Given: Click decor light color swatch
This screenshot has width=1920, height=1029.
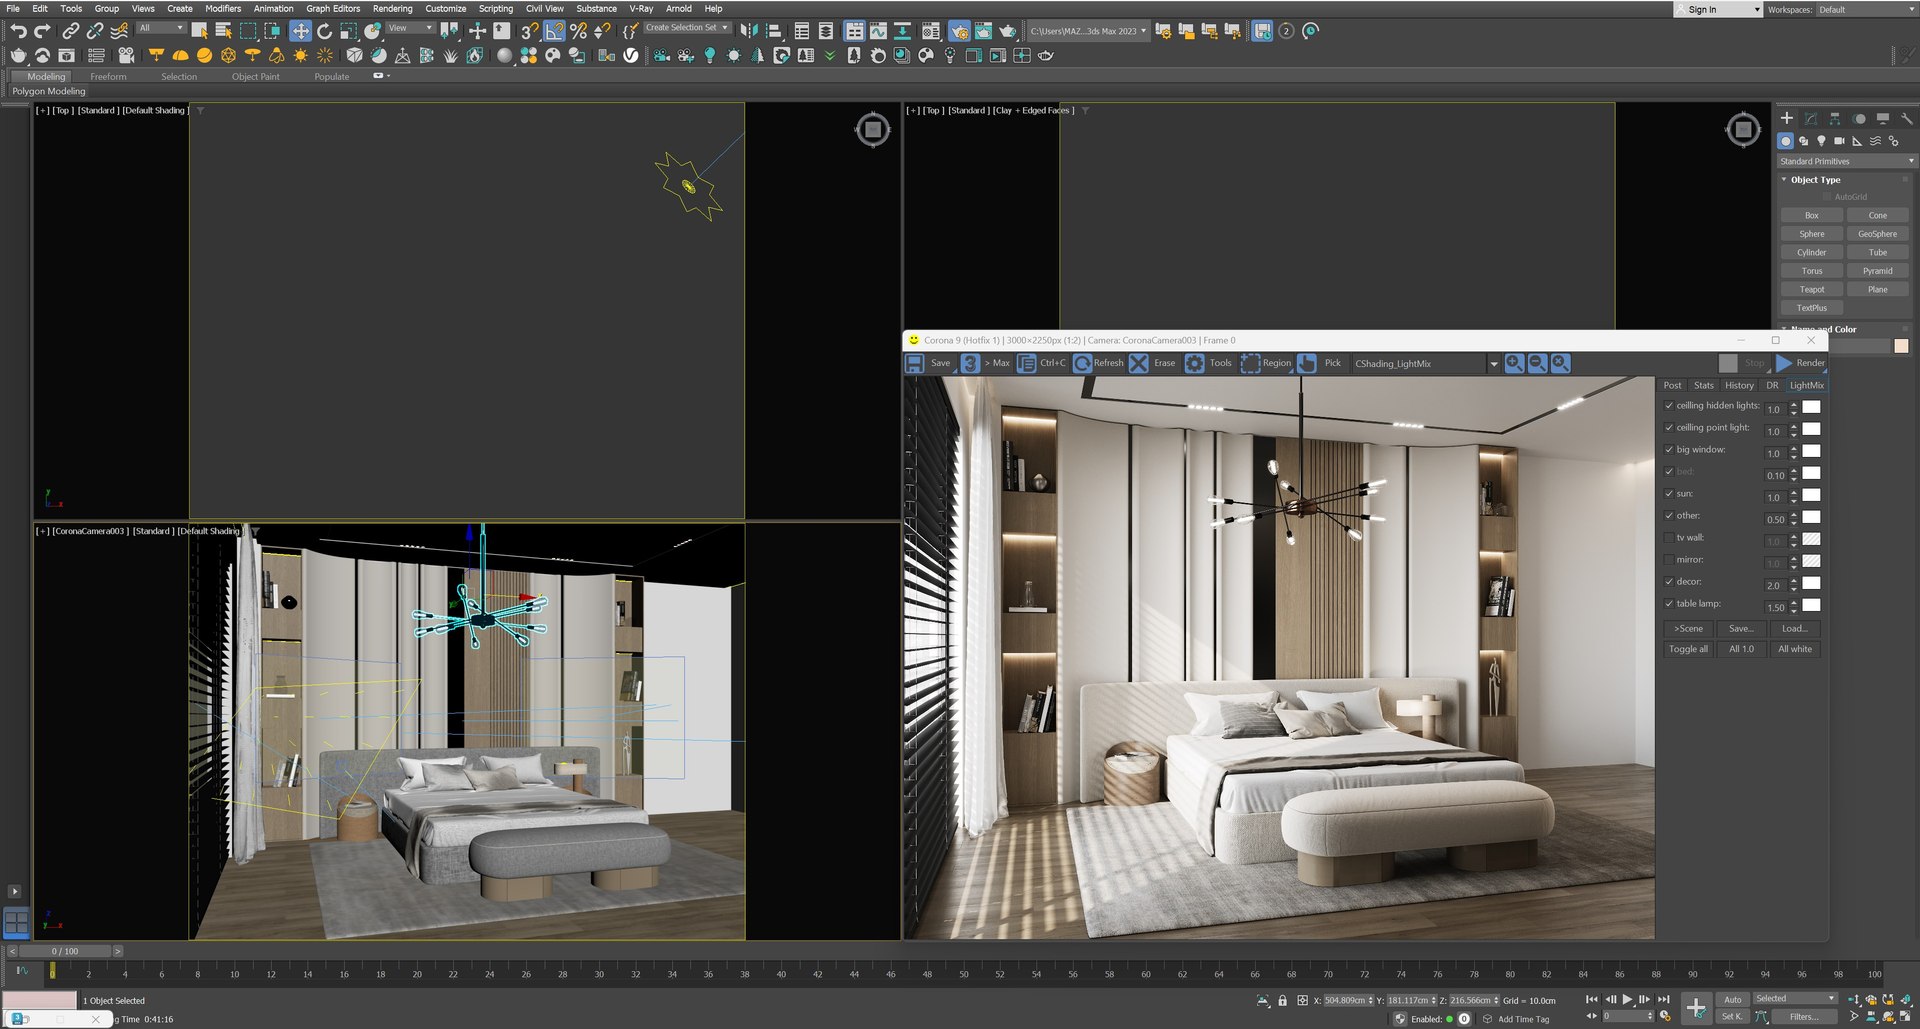Looking at the screenshot, I should pos(1811,583).
